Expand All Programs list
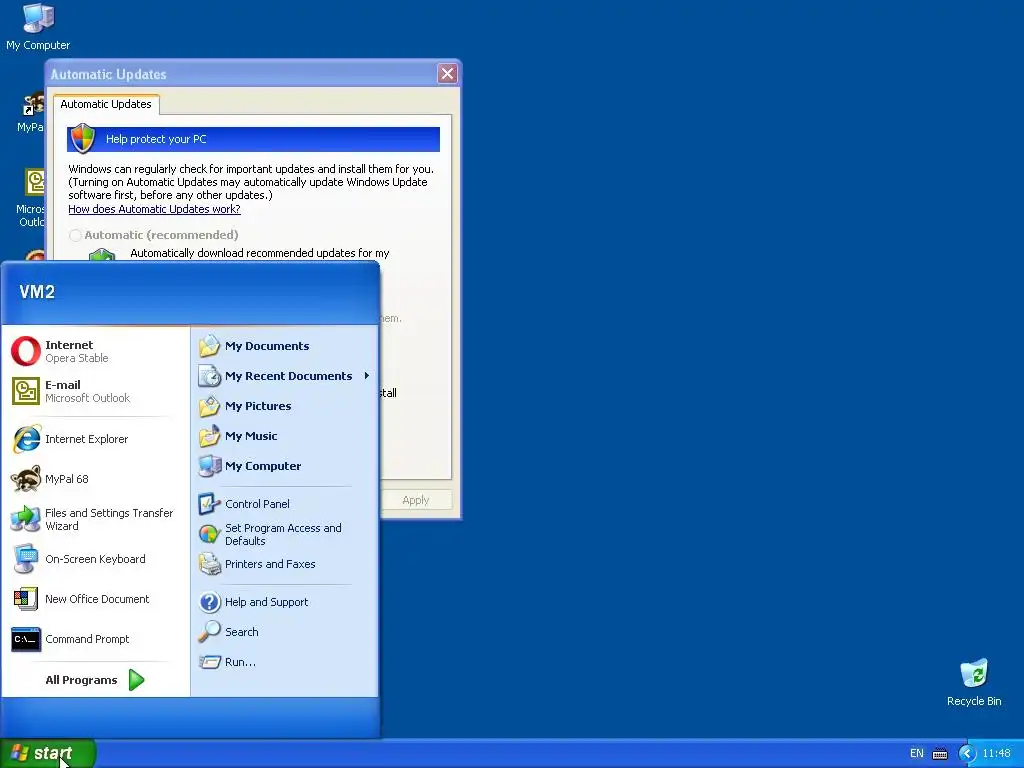 pos(95,680)
